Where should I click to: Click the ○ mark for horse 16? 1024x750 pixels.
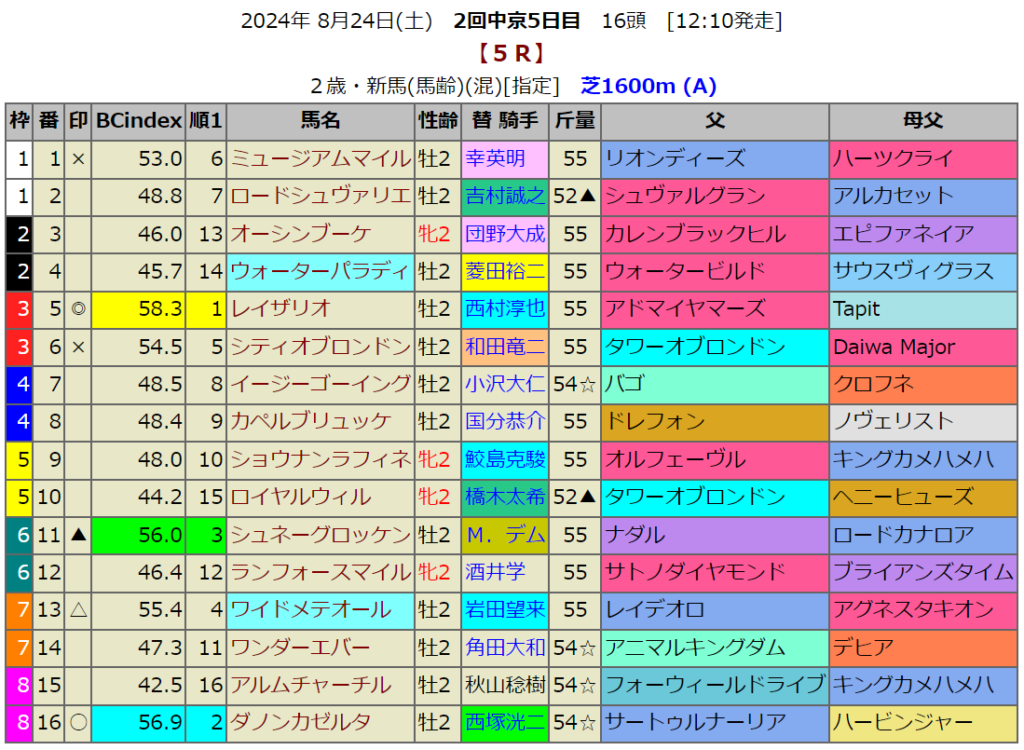point(78,723)
